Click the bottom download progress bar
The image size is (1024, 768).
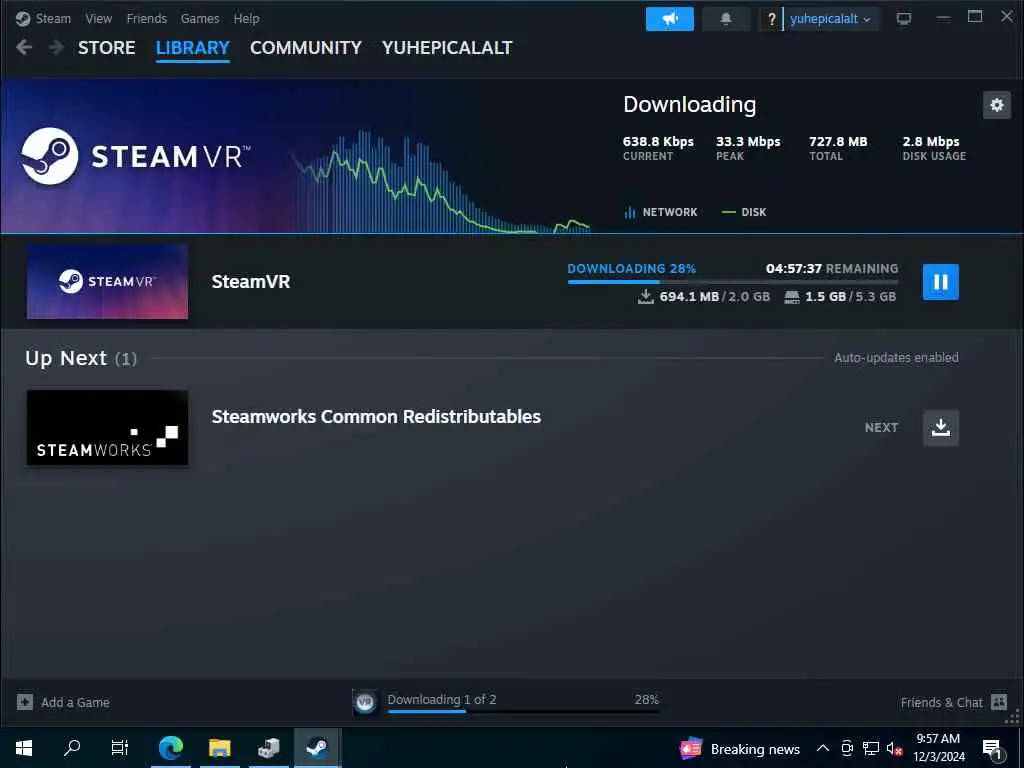point(523,711)
